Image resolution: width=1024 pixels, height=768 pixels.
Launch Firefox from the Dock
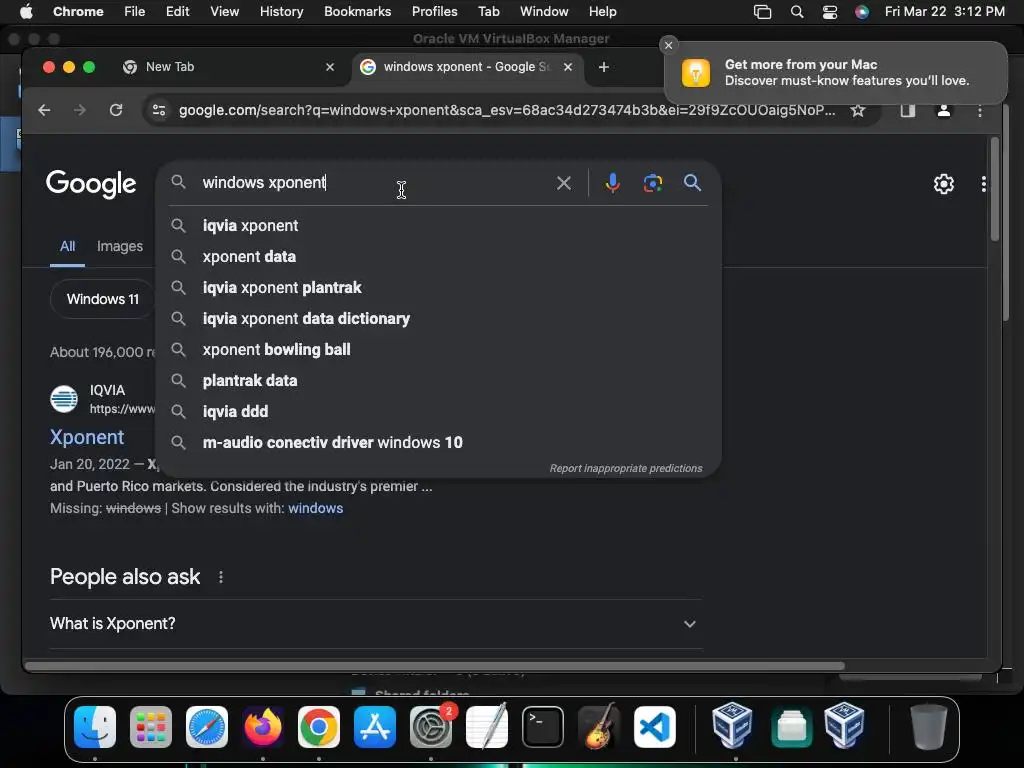(x=263, y=726)
